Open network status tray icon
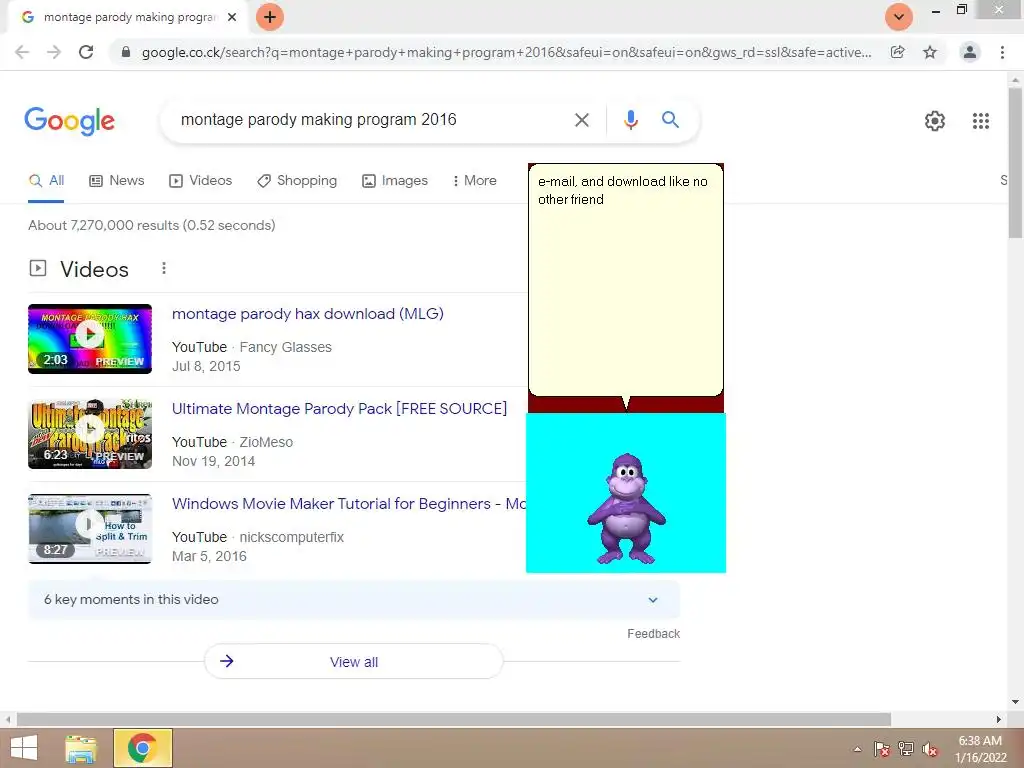The image size is (1024, 768). (x=906, y=749)
